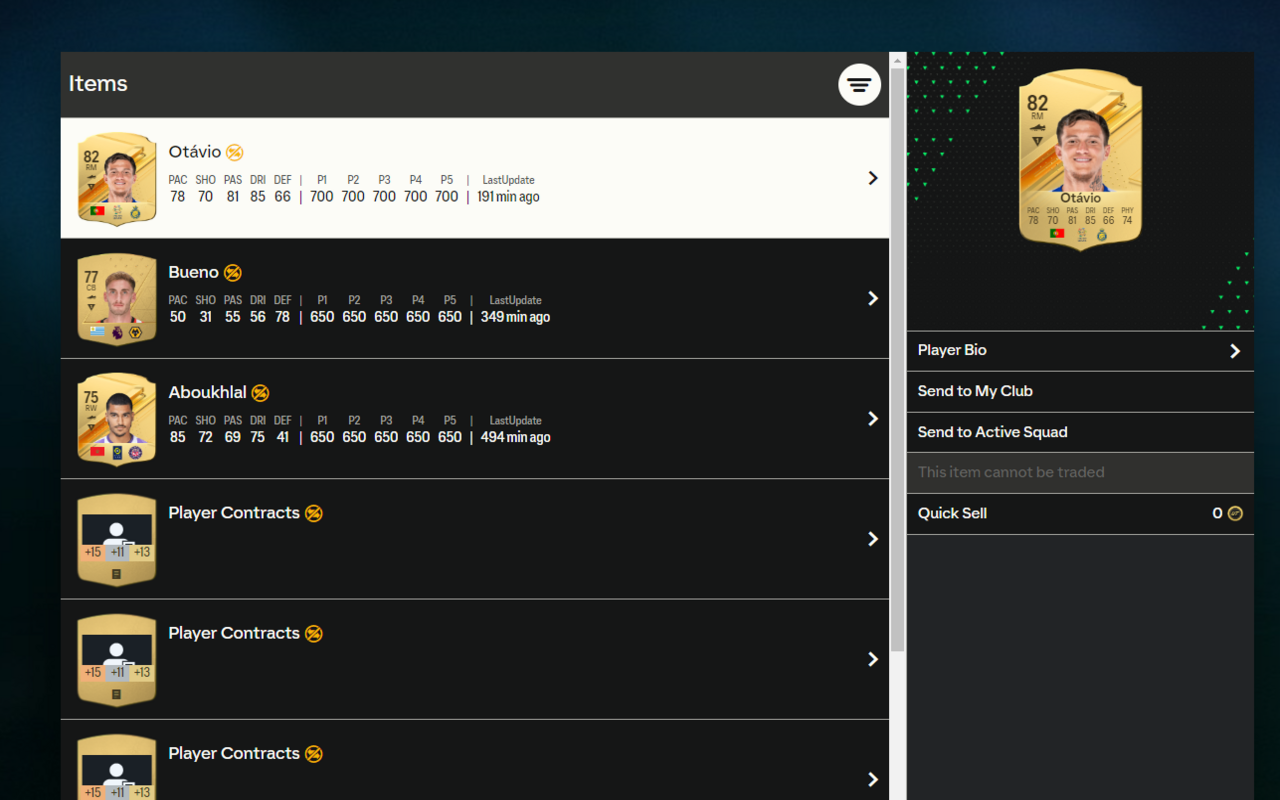Select the Otávio 82 card thumbnail in list
This screenshot has width=1280, height=800.
pyautogui.click(x=117, y=179)
